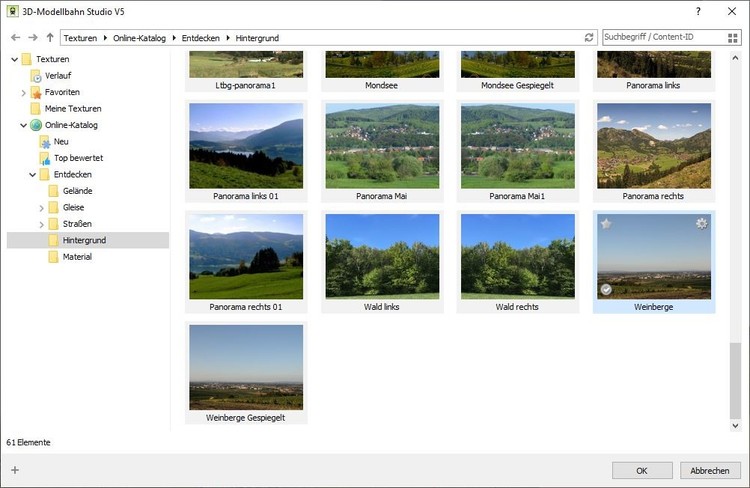Select Panorama rechts 01 thumbnail

(x=246, y=262)
